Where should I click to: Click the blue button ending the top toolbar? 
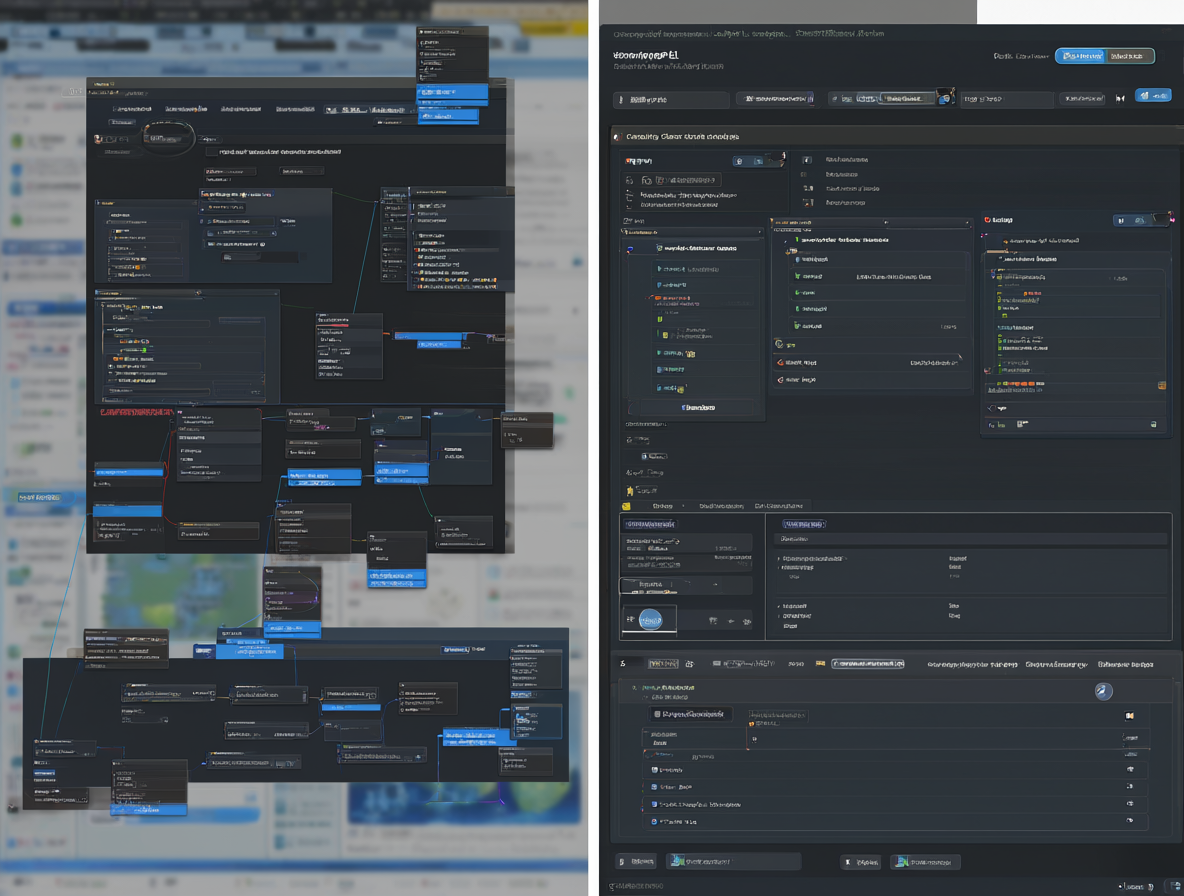[1153, 95]
